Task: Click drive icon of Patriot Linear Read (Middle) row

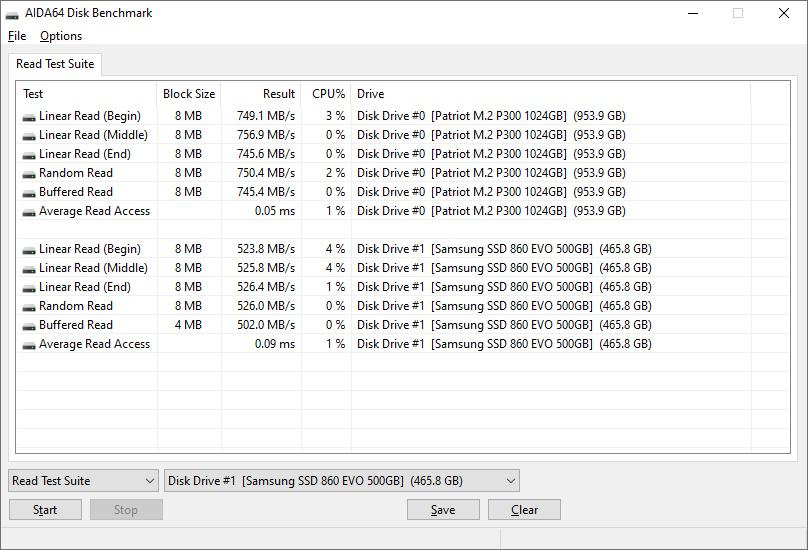Action: pyautogui.click(x=29, y=137)
